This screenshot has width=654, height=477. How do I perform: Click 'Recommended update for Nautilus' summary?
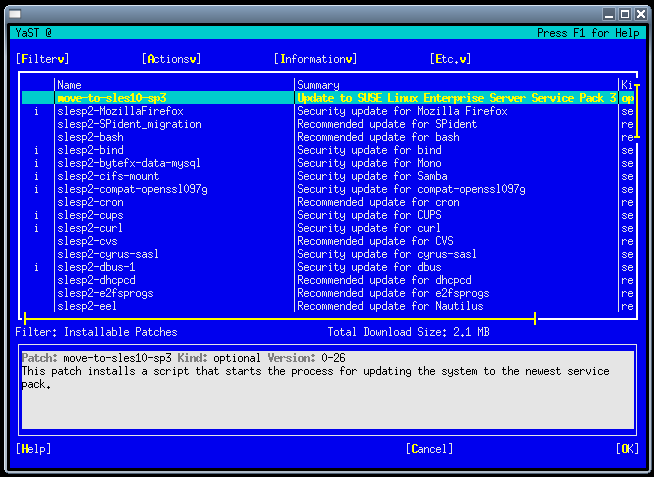tap(390, 306)
